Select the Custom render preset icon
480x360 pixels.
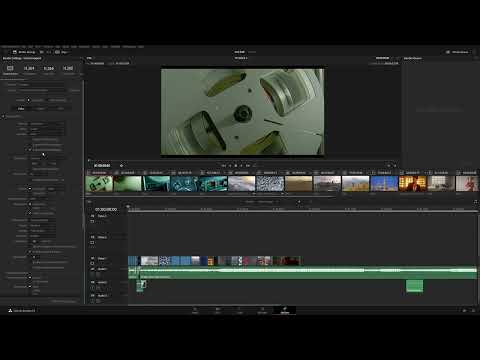coord(10,69)
